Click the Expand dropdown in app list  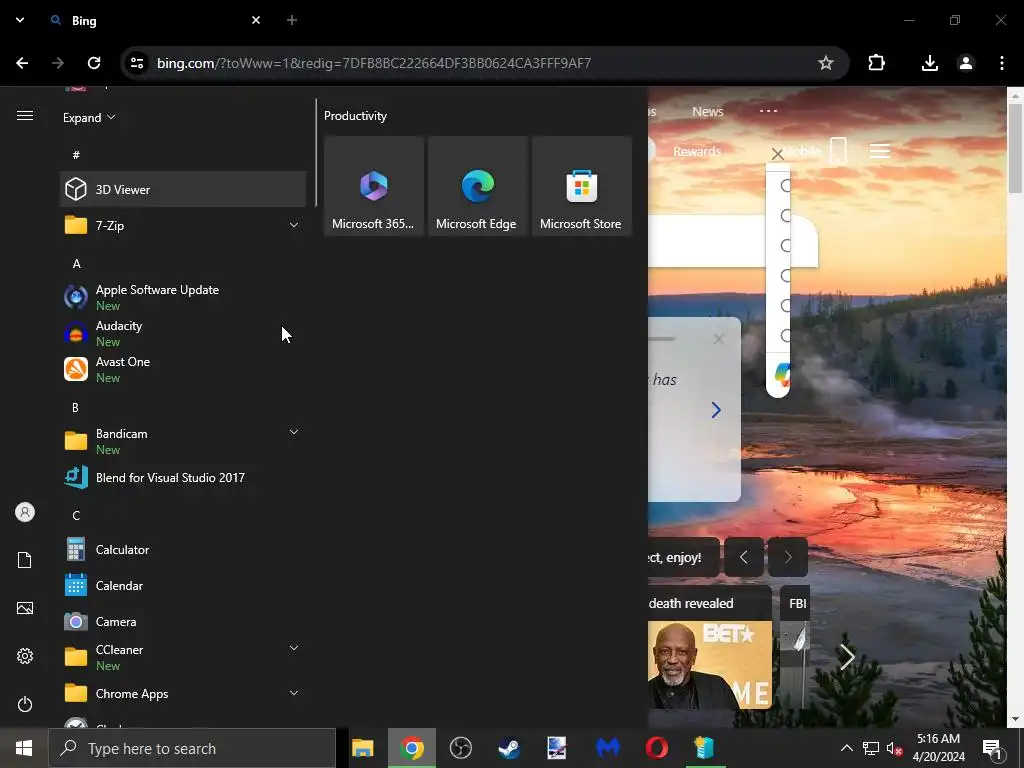point(89,118)
